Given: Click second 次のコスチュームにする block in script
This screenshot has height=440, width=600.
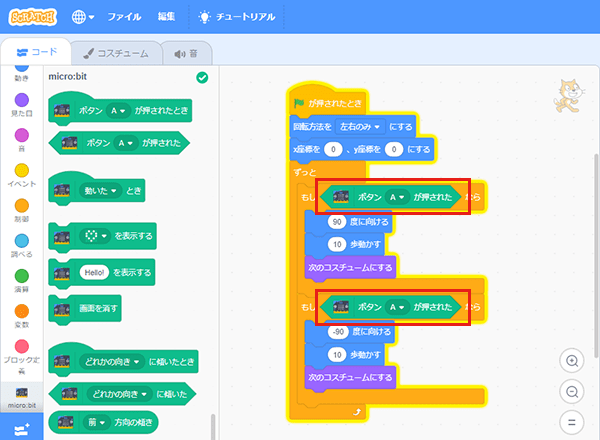Looking at the screenshot, I should click(x=350, y=378).
